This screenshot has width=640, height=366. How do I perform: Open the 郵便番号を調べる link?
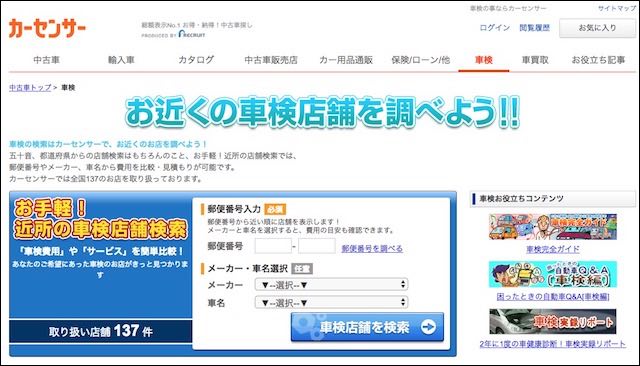click(x=372, y=248)
